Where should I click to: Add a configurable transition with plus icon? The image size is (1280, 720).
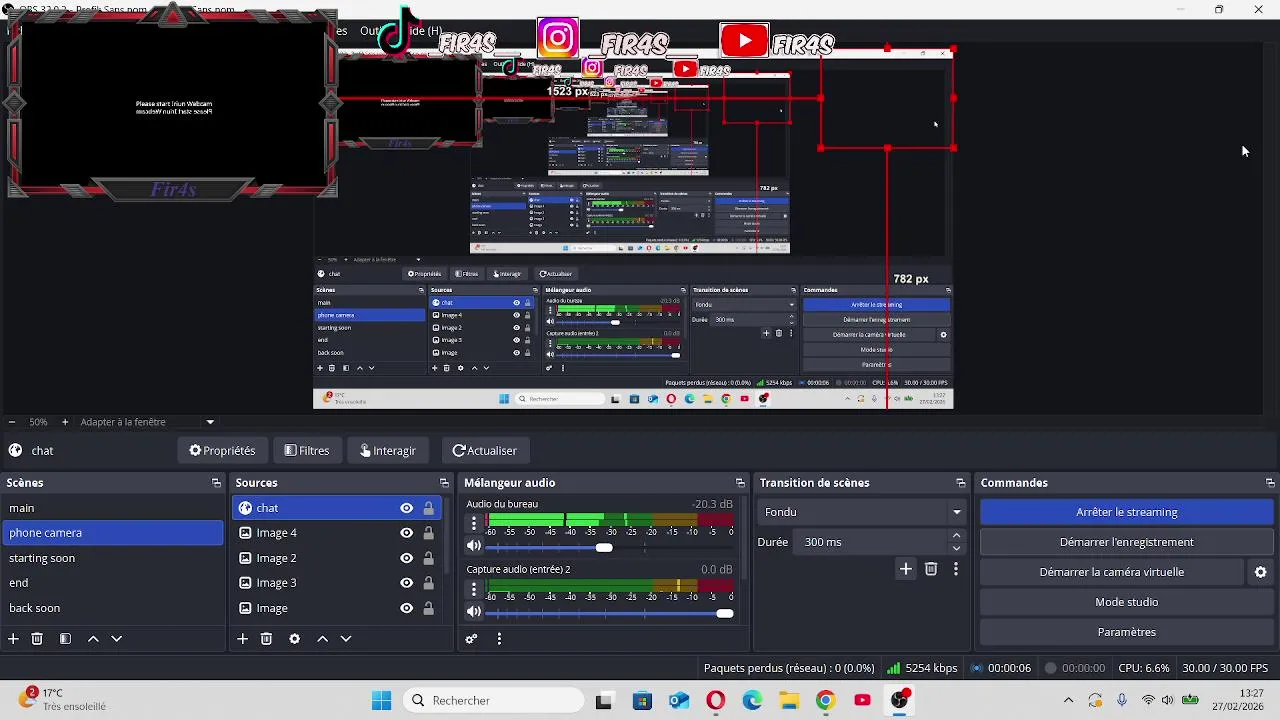pyautogui.click(x=905, y=569)
